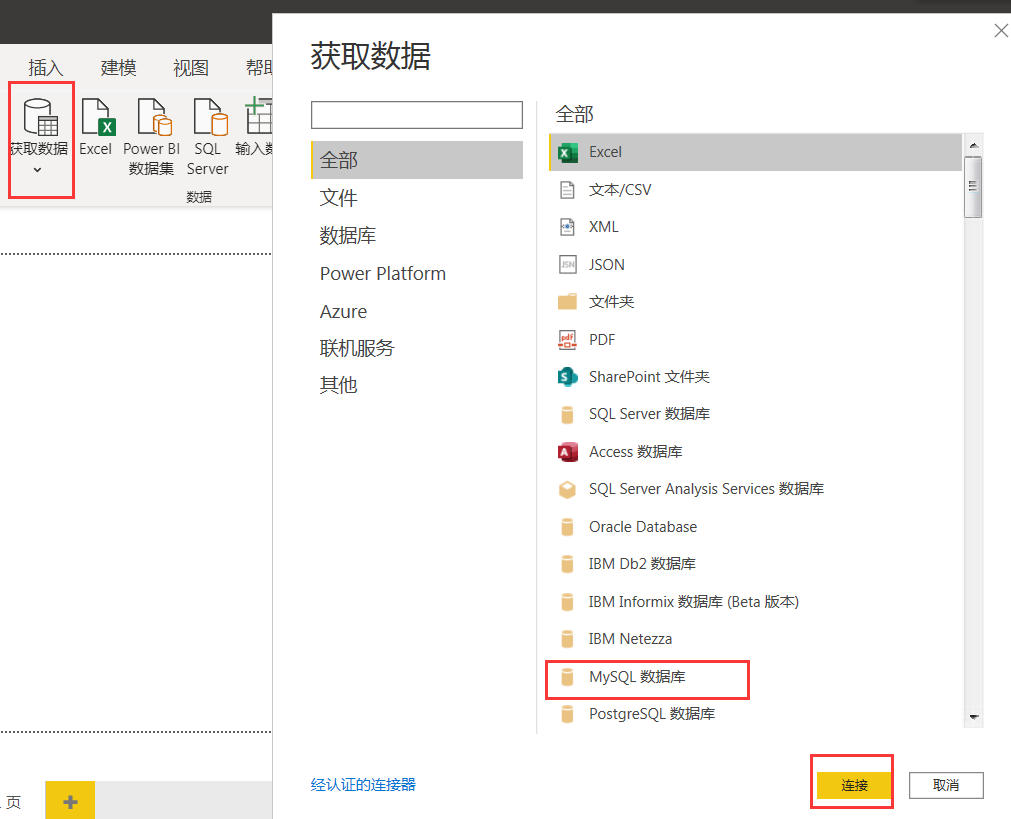Click the scrollbar up arrow
Viewport: 1011px width, 819px height.
(974, 145)
